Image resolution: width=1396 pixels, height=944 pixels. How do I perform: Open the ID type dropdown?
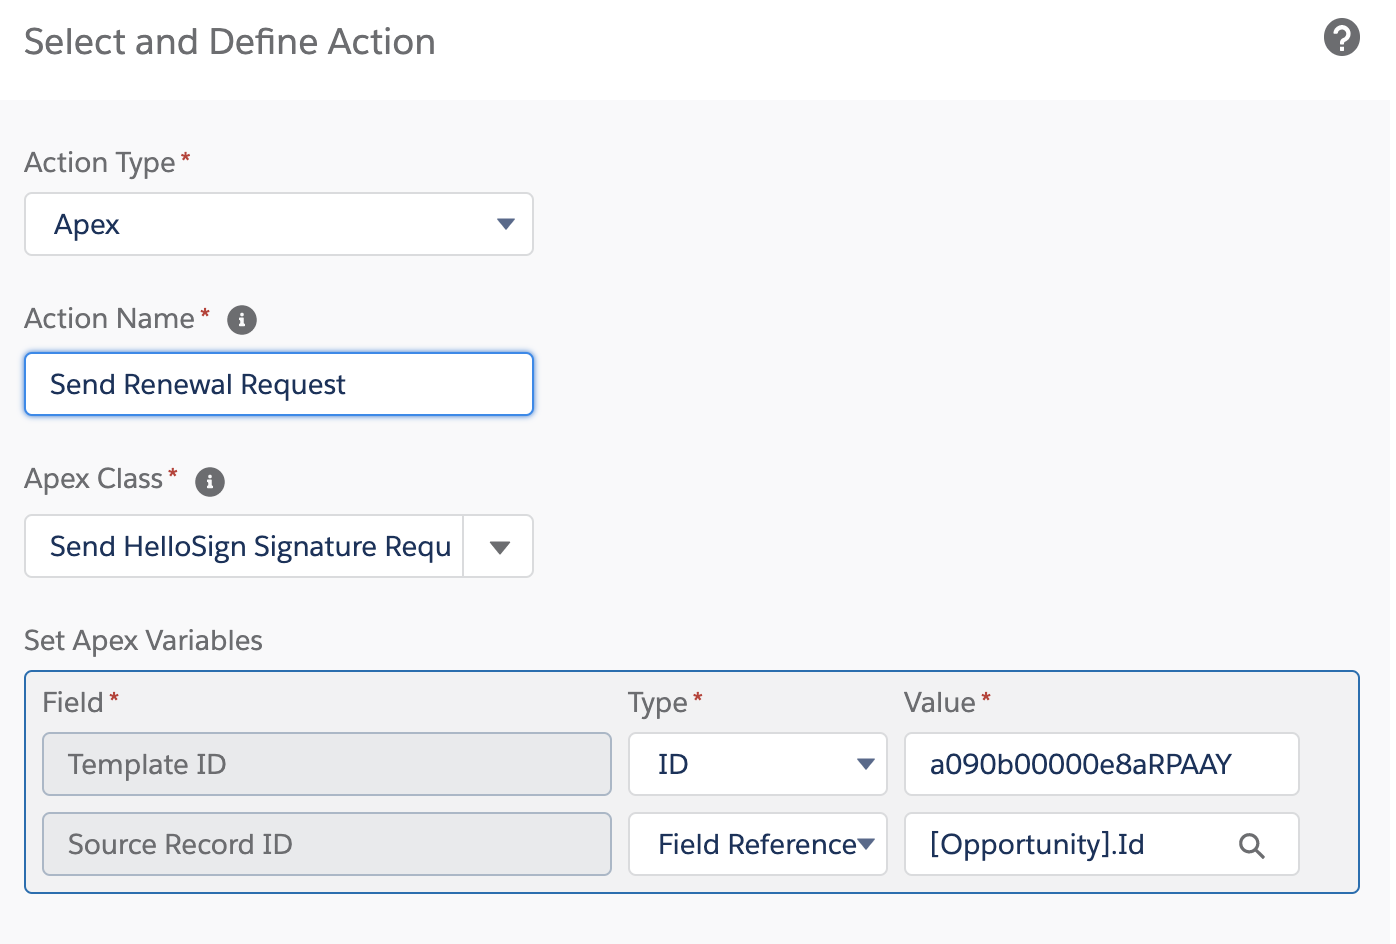[x=757, y=765]
